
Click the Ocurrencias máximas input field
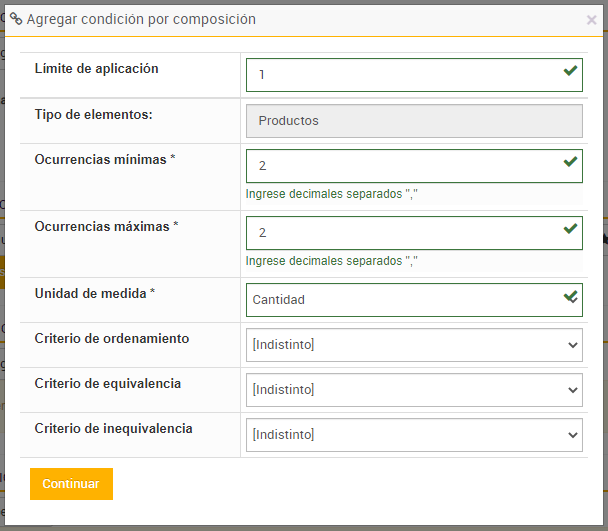(400, 233)
